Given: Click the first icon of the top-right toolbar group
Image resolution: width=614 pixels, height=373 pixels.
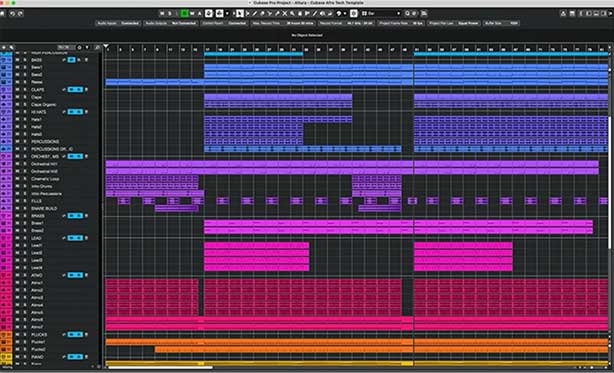Looking at the screenshot, I should pos(563,13).
